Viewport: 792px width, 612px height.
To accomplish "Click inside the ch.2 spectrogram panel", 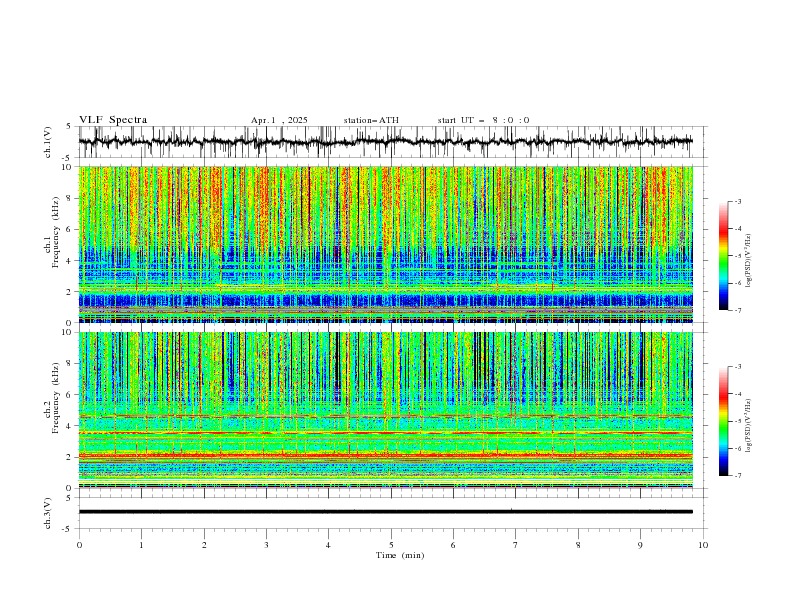I will point(385,410).
